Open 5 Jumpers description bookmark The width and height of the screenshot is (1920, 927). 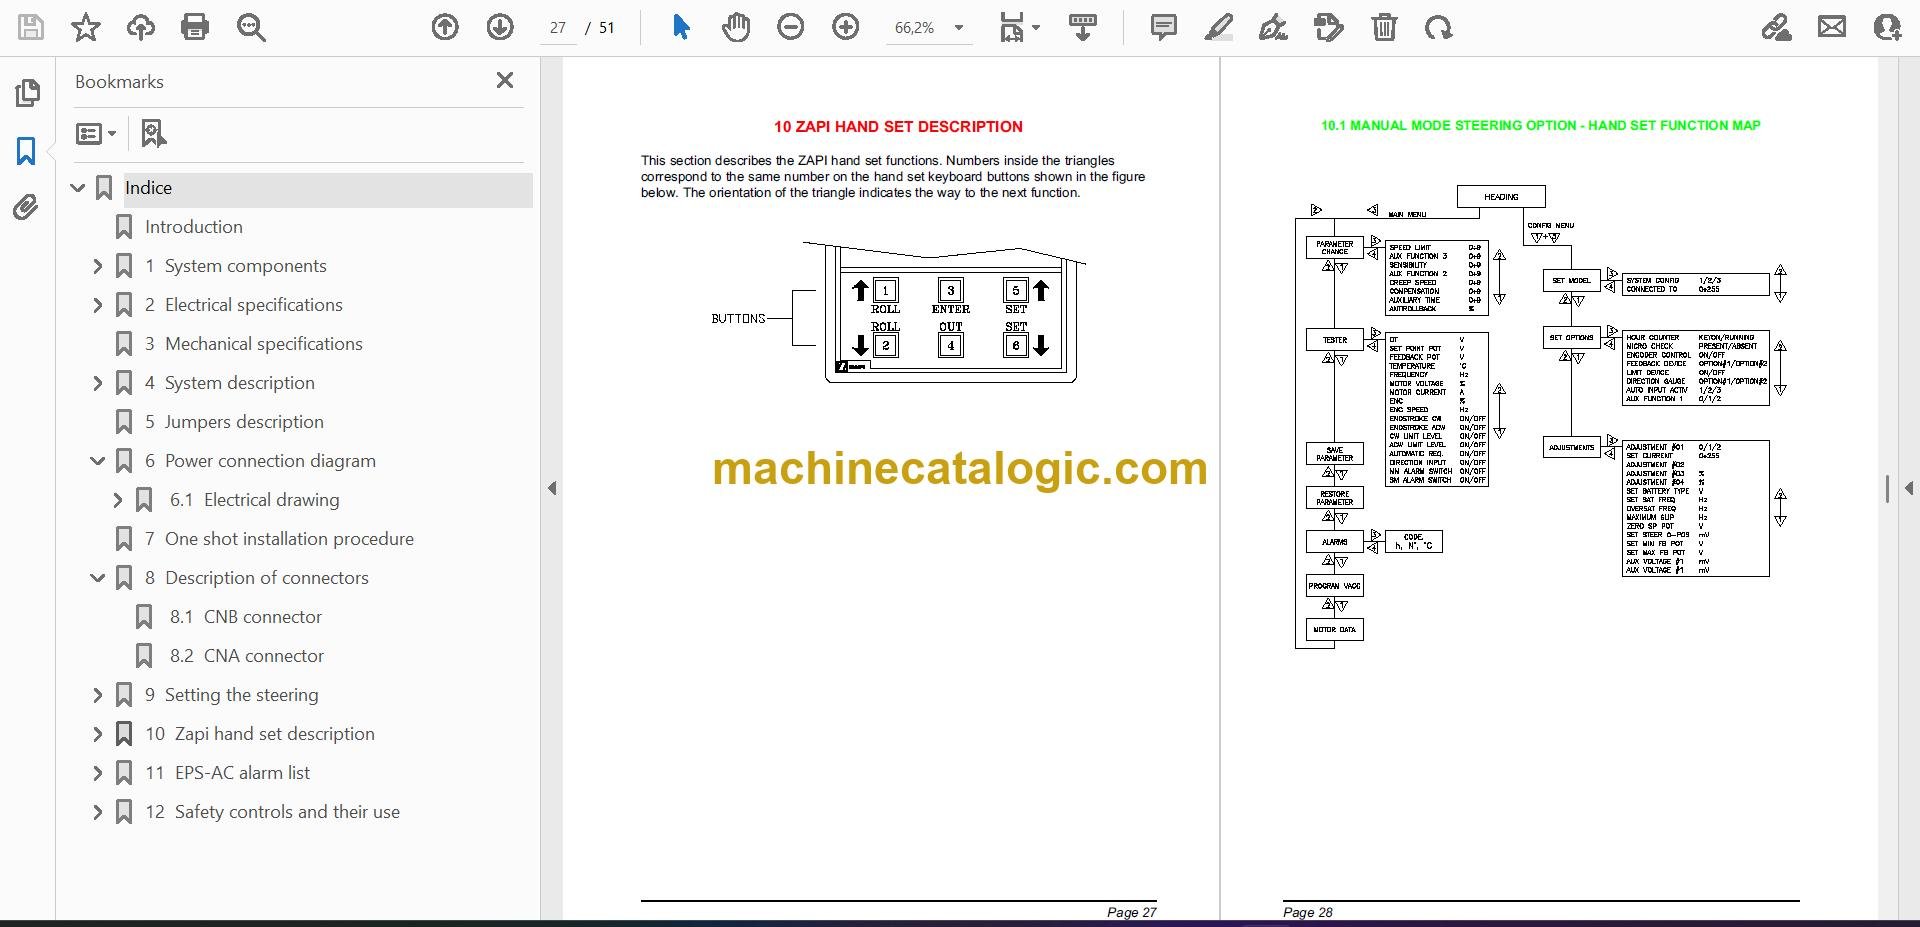[234, 422]
